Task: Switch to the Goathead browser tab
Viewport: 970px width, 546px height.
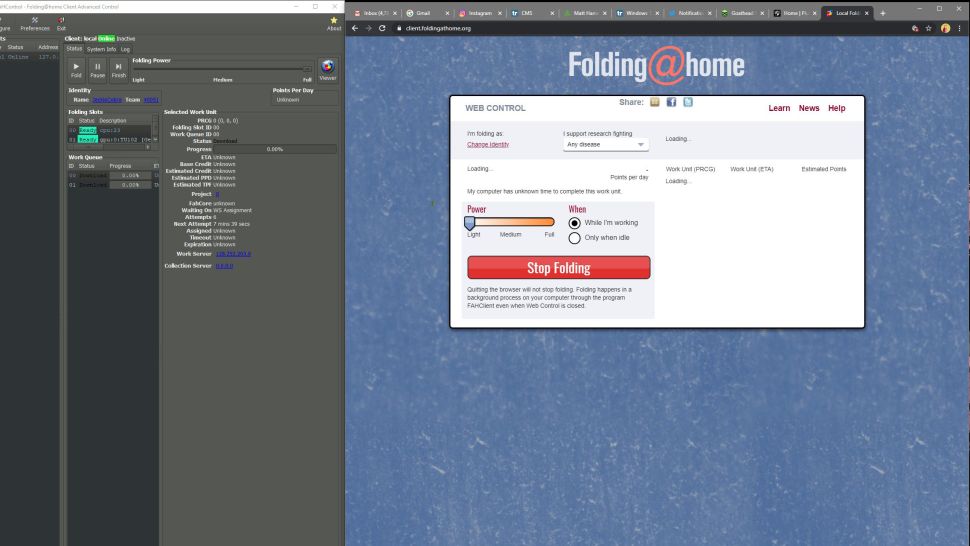Action: point(741,13)
